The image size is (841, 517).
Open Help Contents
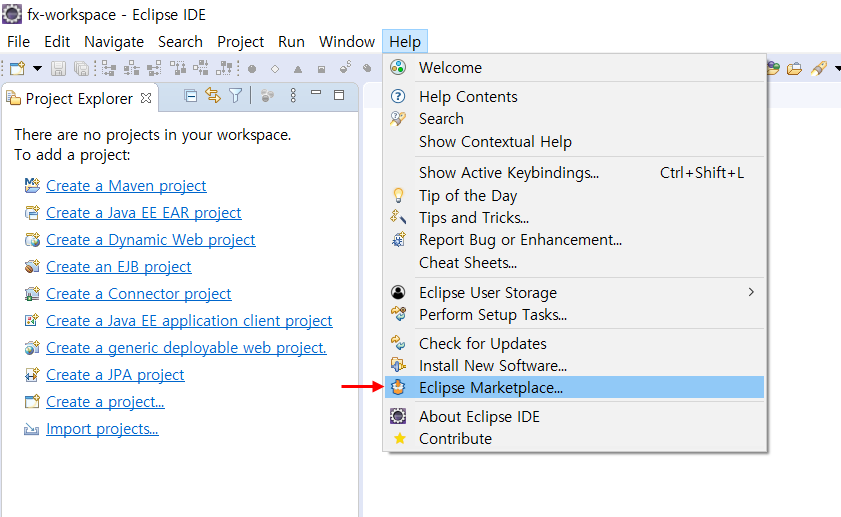coord(574,97)
